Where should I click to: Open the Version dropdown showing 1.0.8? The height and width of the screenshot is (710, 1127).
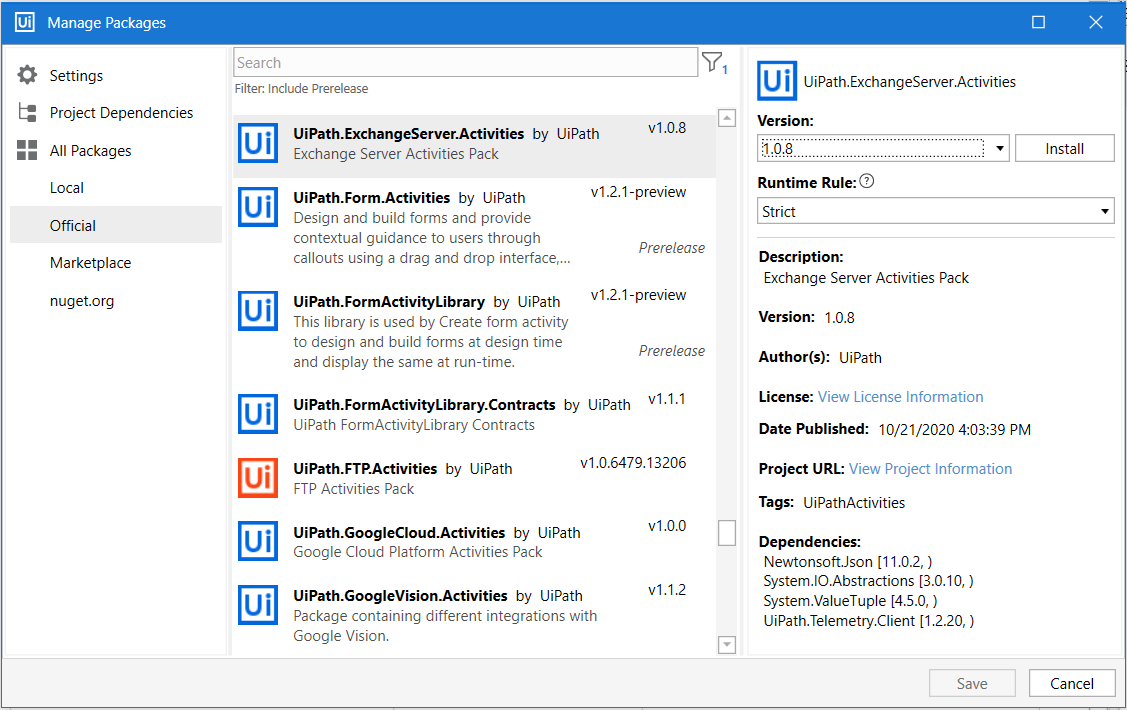[x=883, y=149]
